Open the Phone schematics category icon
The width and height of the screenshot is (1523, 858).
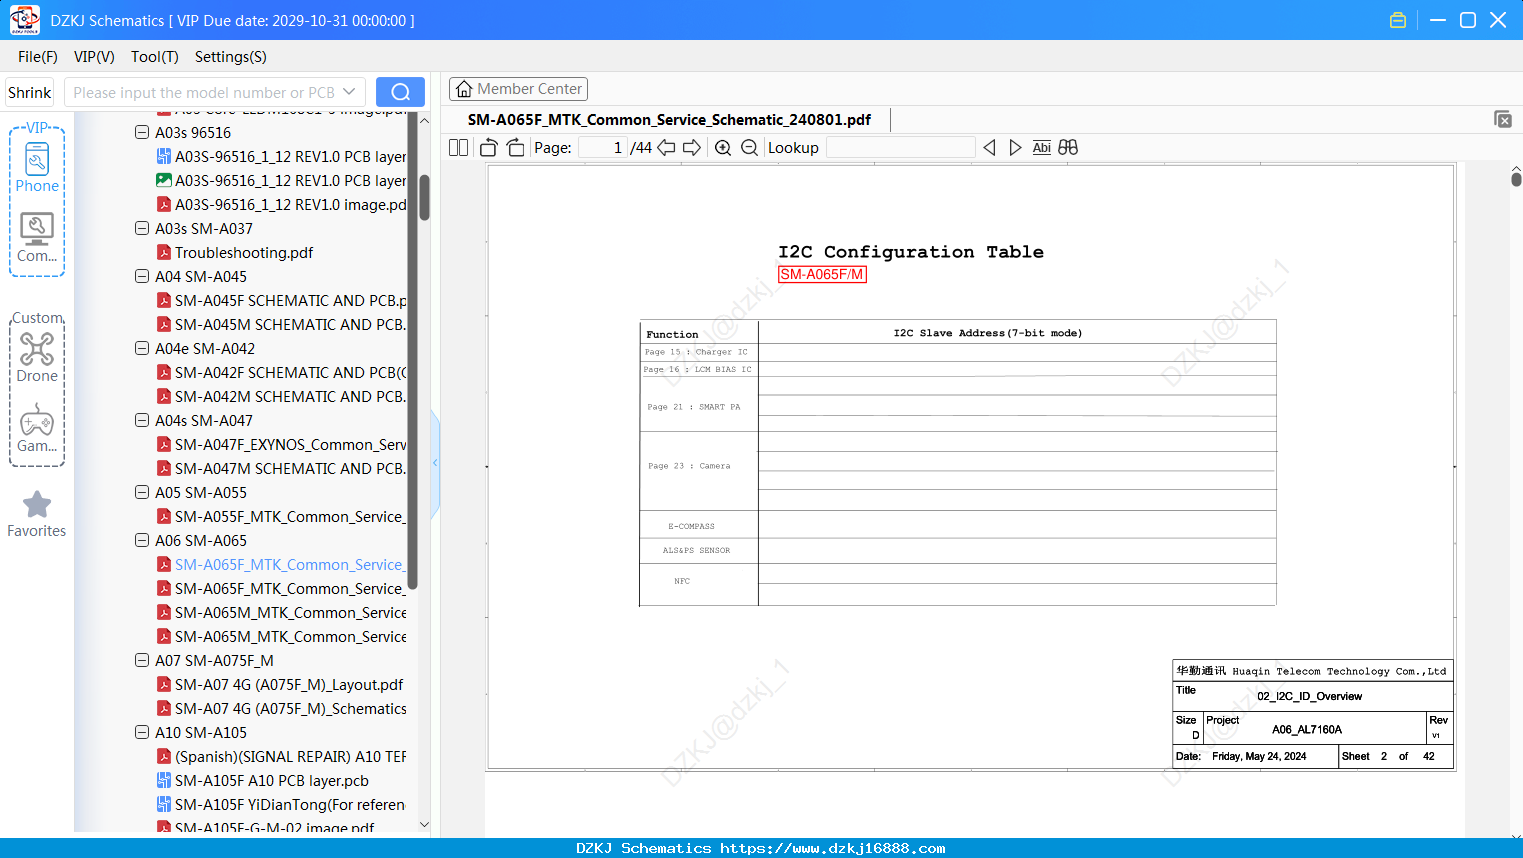click(x=37, y=167)
